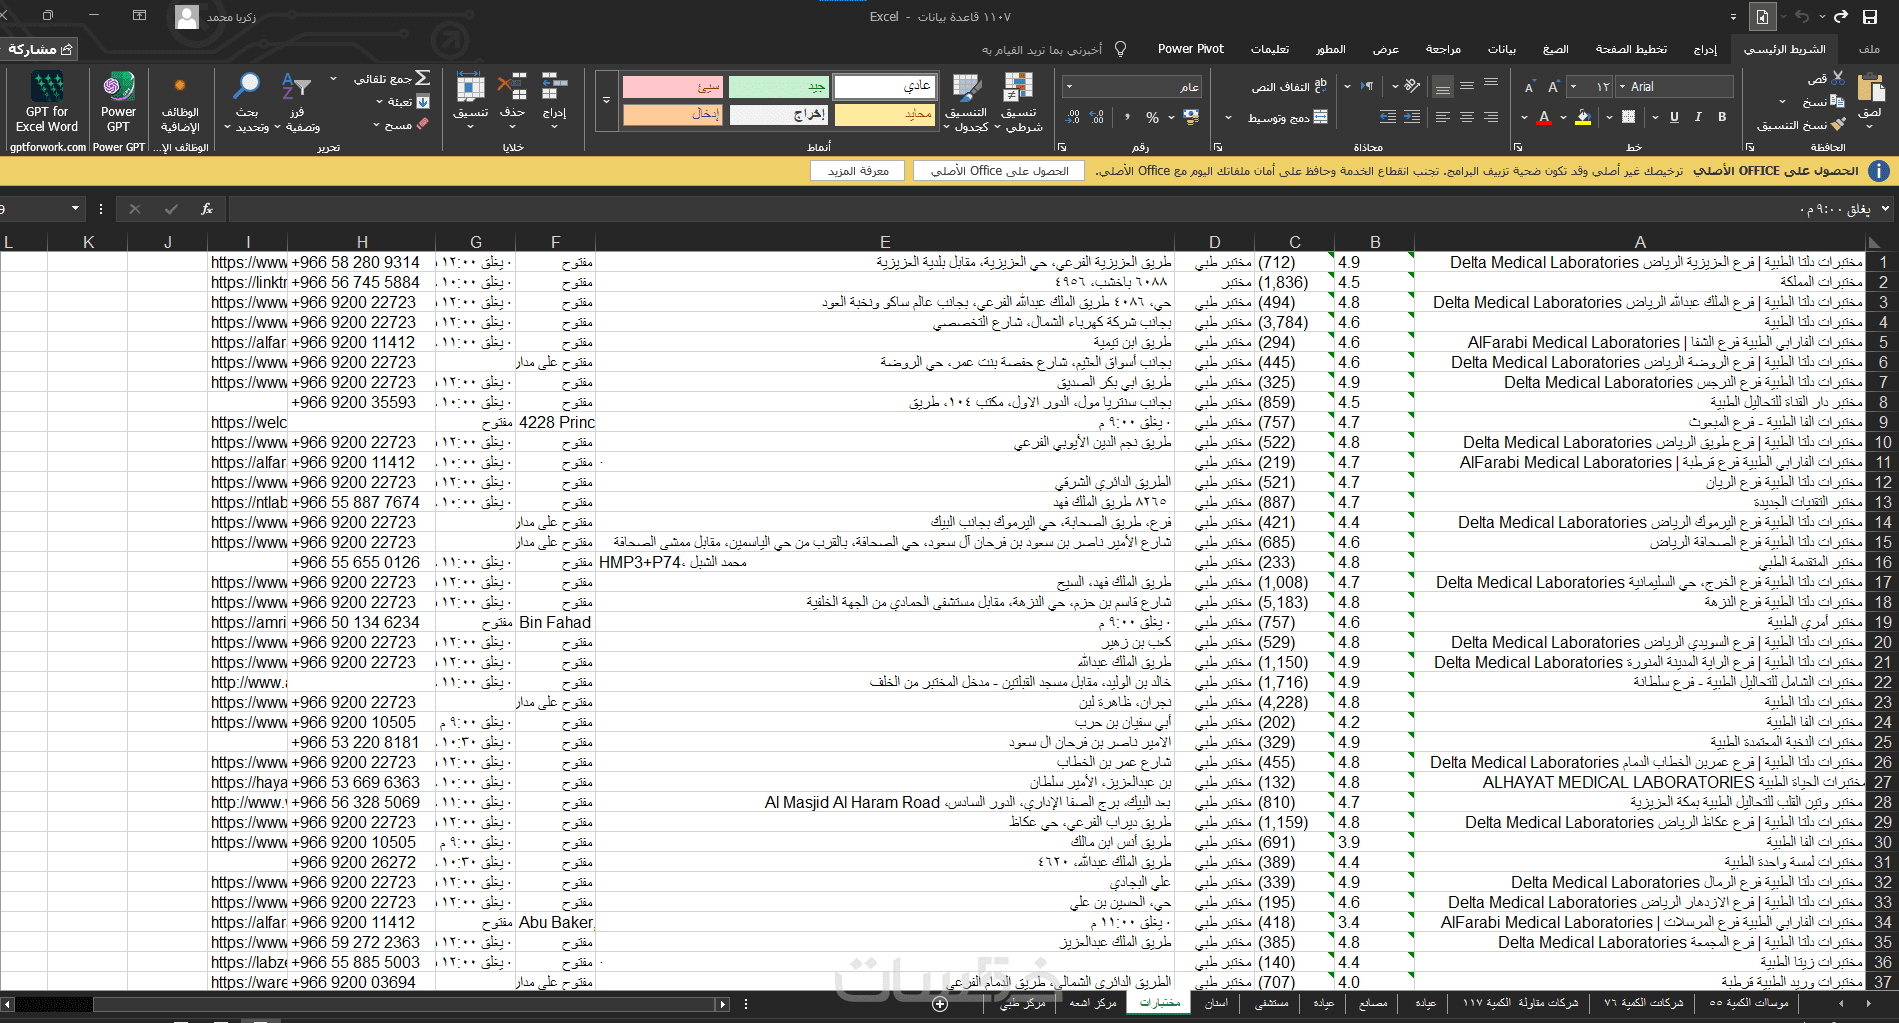Open GPT for Excel Word add-in
Viewport: 1899px width, 1023px height.
coord(47,101)
